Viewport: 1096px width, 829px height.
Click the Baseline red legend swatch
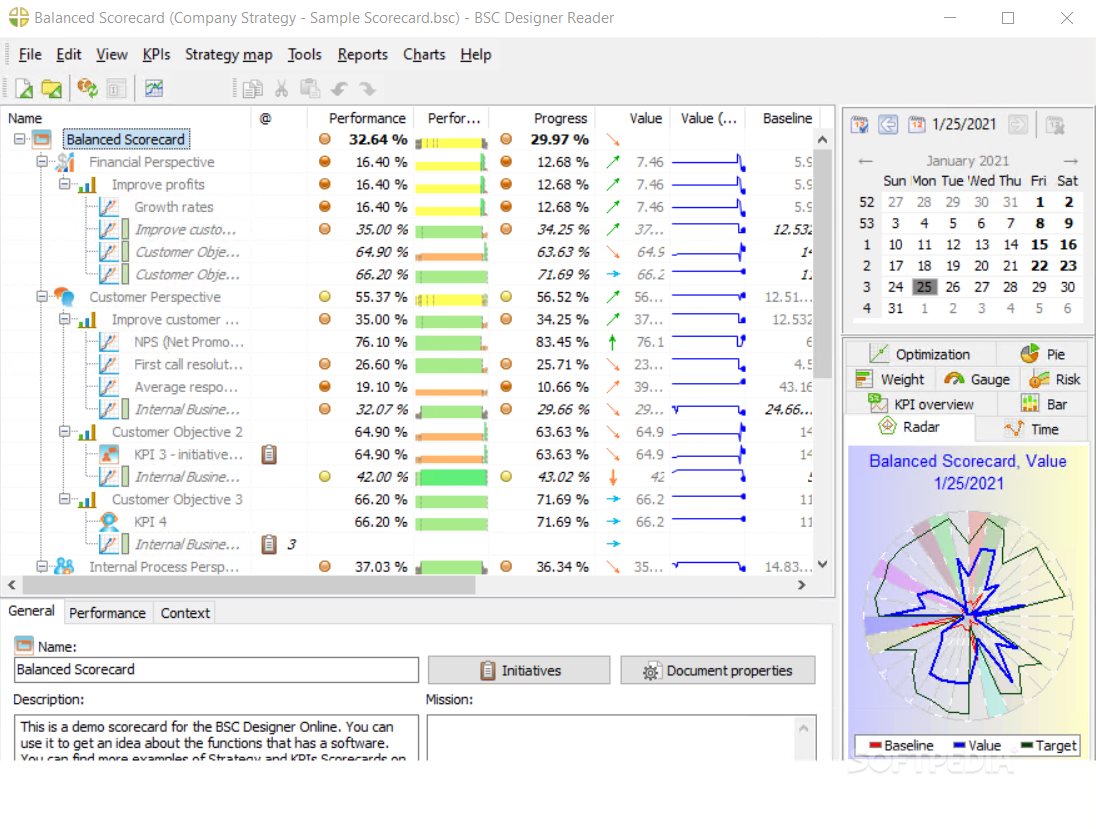(x=875, y=745)
